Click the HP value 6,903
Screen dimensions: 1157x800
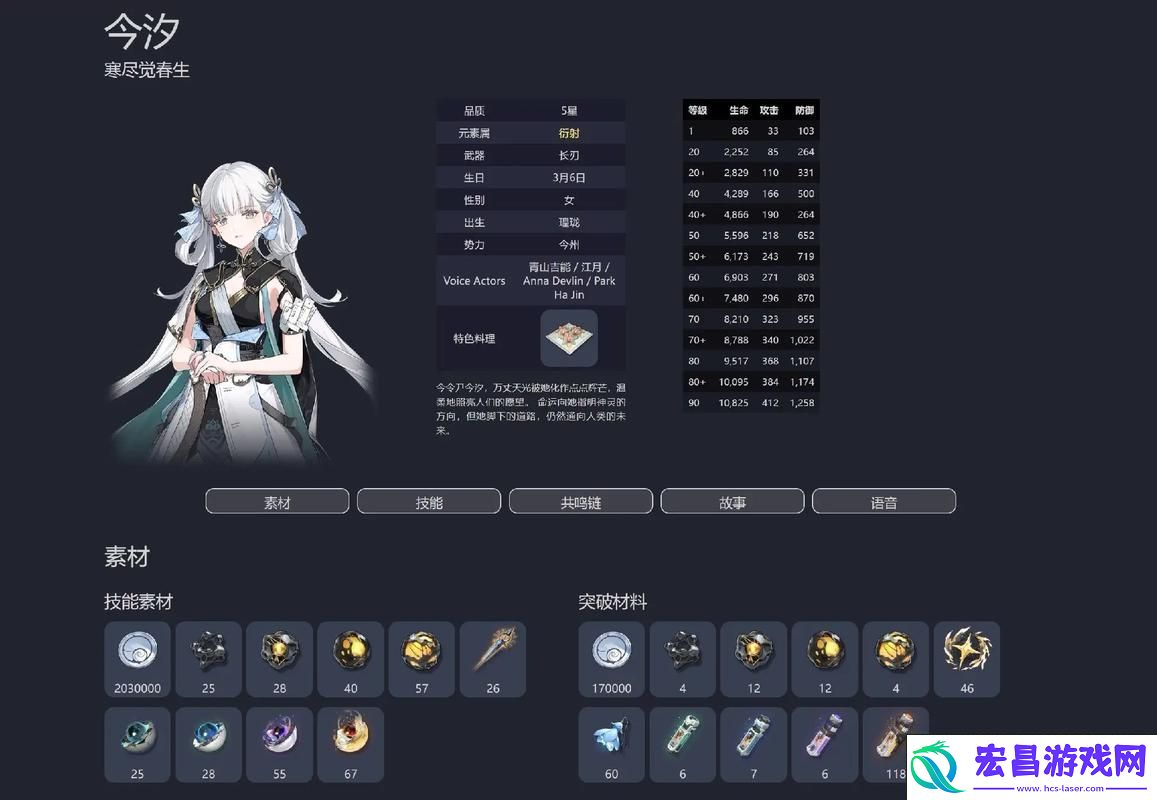click(x=736, y=277)
